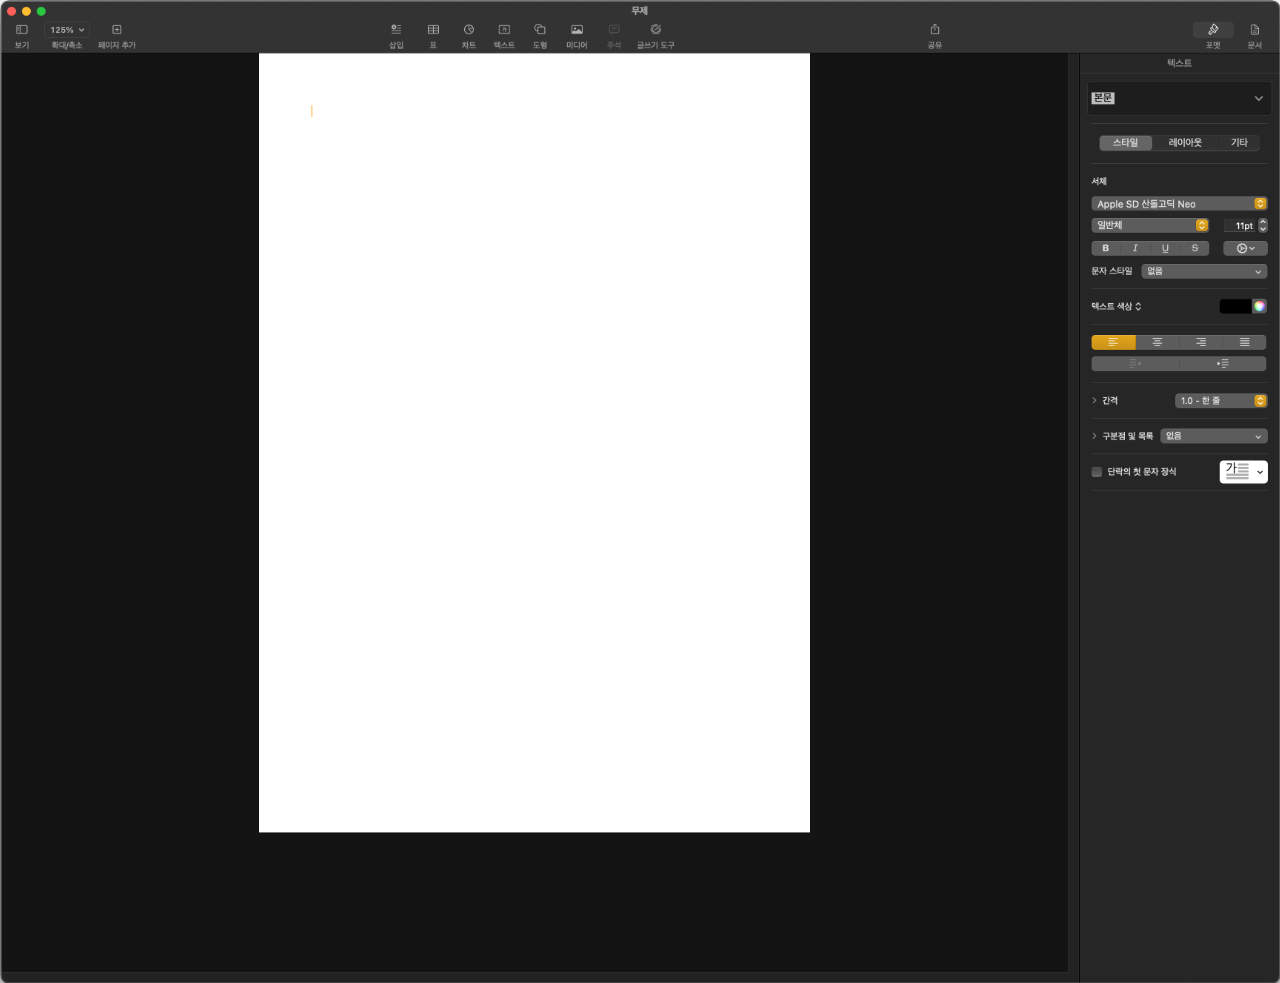Click the 차트 (Chart) toolbar icon
Viewport: 1280px width, 983px height.
[468, 30]
